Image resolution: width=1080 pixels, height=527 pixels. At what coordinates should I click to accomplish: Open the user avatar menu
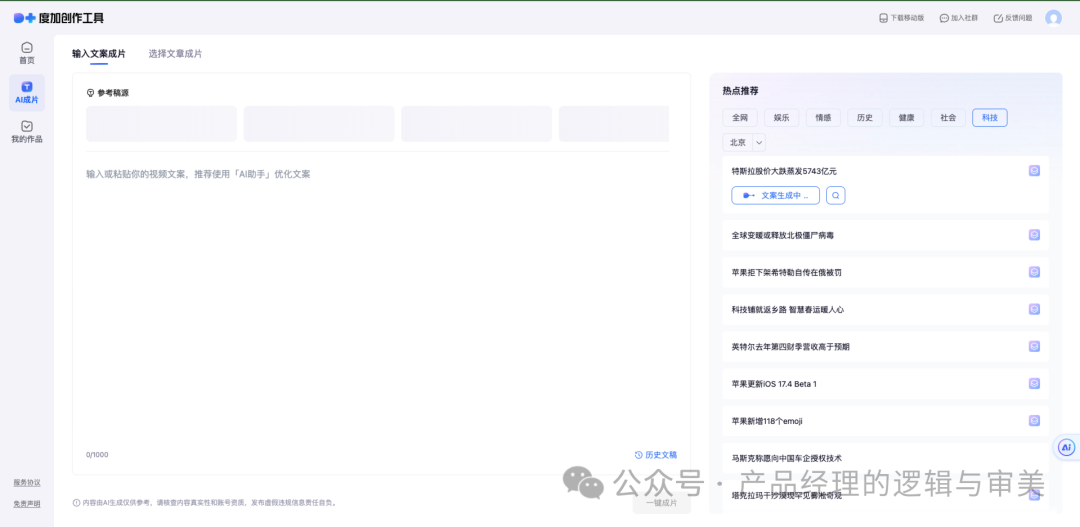click(1053, 18)
